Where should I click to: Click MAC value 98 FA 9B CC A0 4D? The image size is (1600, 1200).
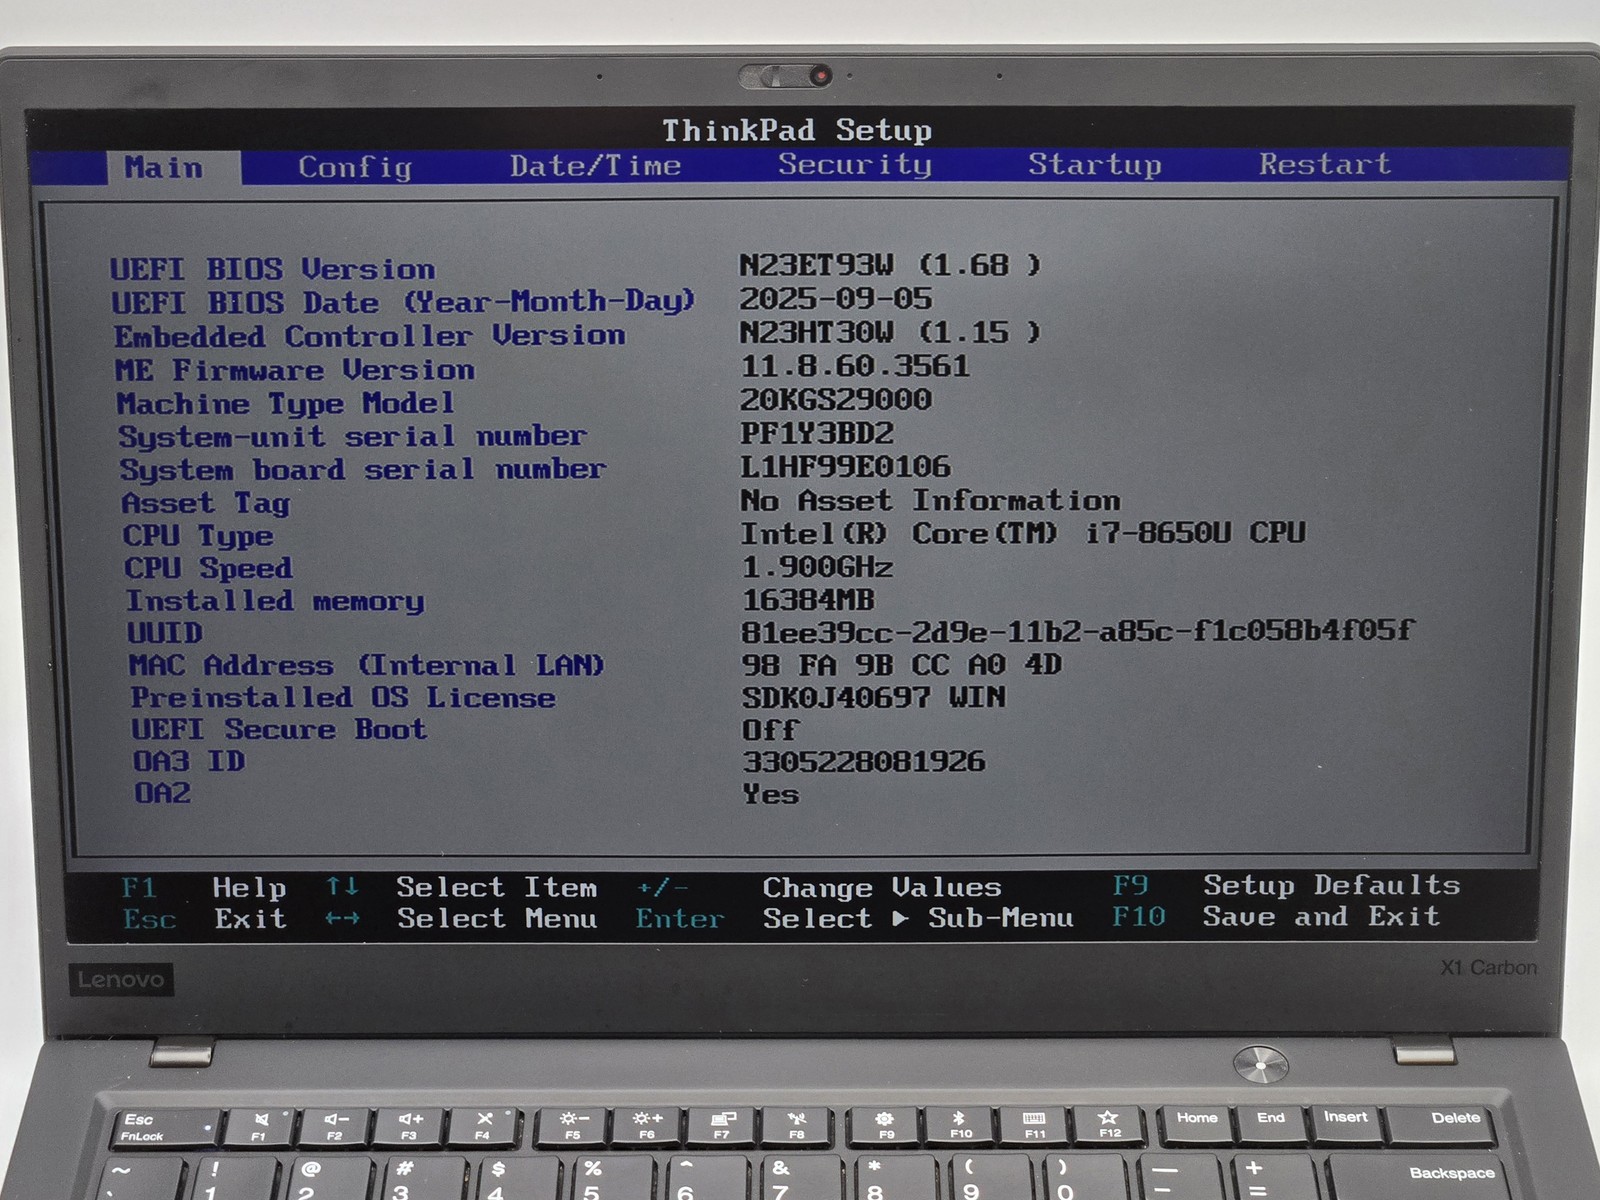coord(902,664)
